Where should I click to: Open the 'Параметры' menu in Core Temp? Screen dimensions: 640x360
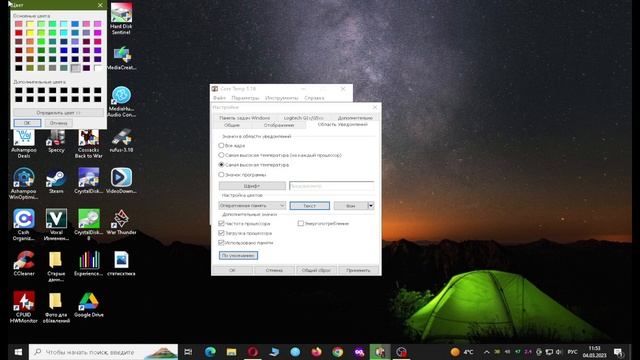tap(245, 98)
